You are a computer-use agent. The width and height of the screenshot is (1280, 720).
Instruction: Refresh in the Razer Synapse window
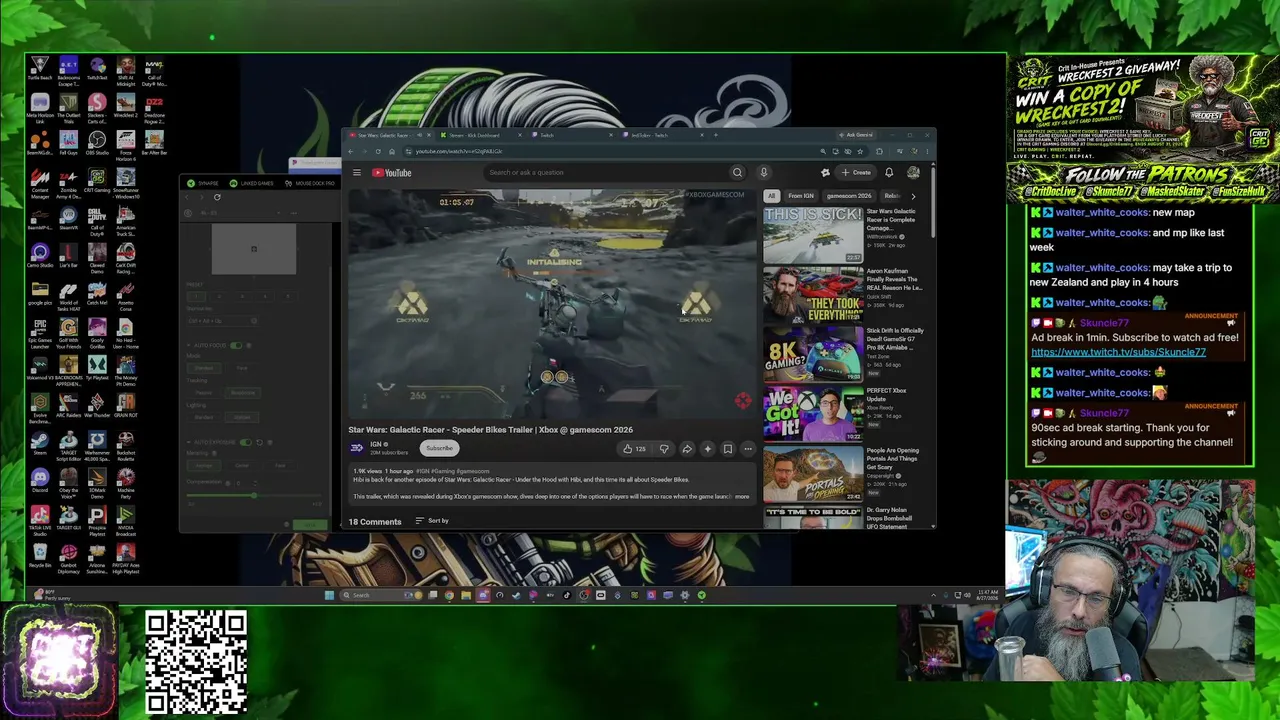(x=217, y=197)
